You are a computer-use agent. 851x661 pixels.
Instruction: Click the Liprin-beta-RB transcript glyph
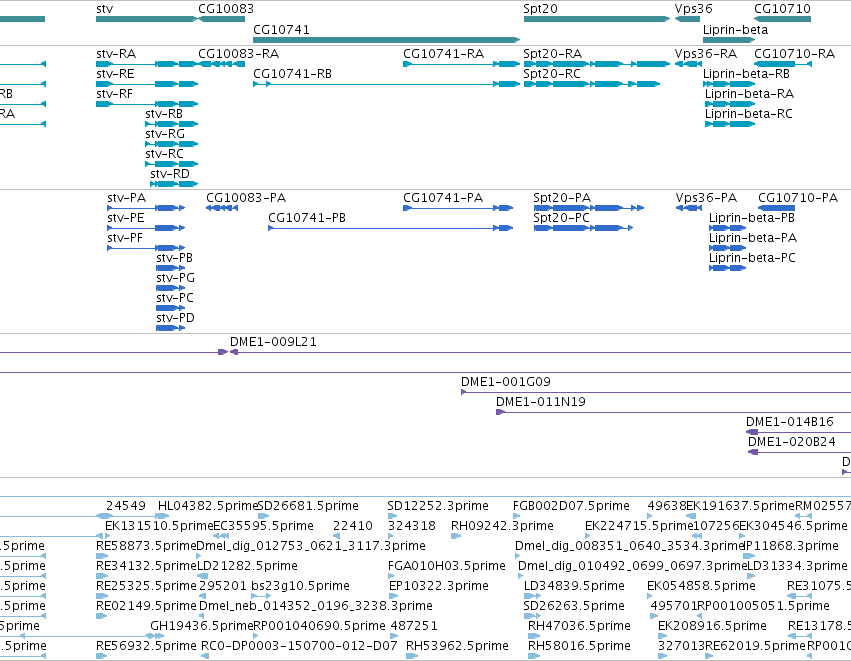(729, 84)
